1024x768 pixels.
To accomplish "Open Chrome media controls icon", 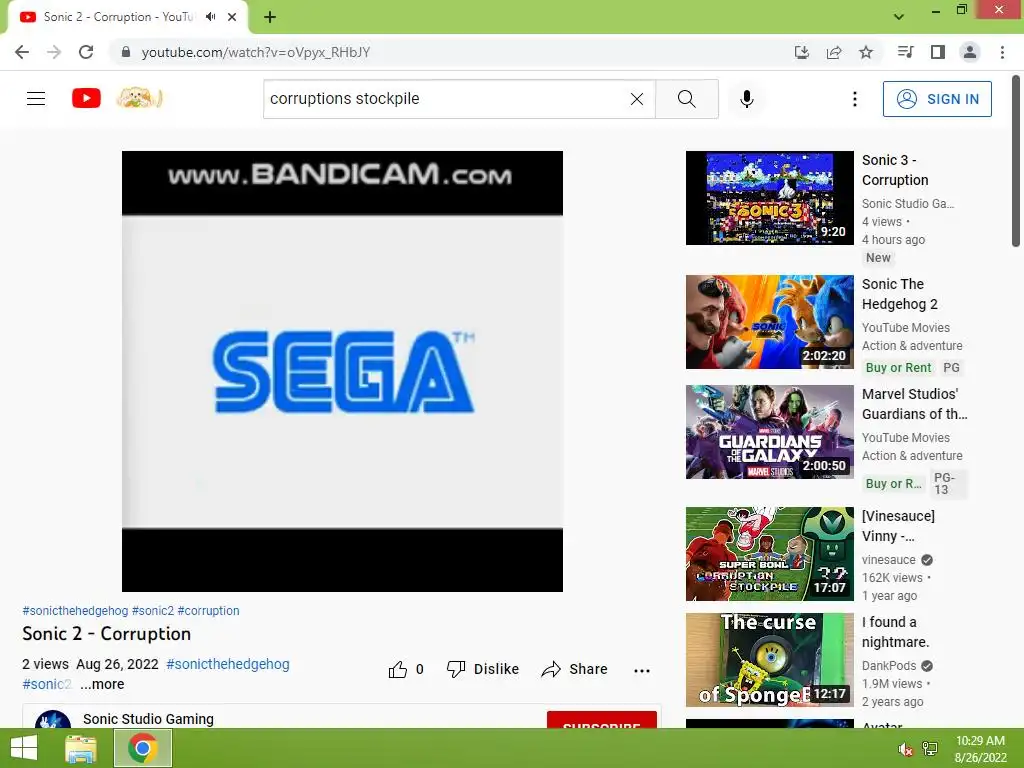I will pyautogui.click(x=906, y=52).
